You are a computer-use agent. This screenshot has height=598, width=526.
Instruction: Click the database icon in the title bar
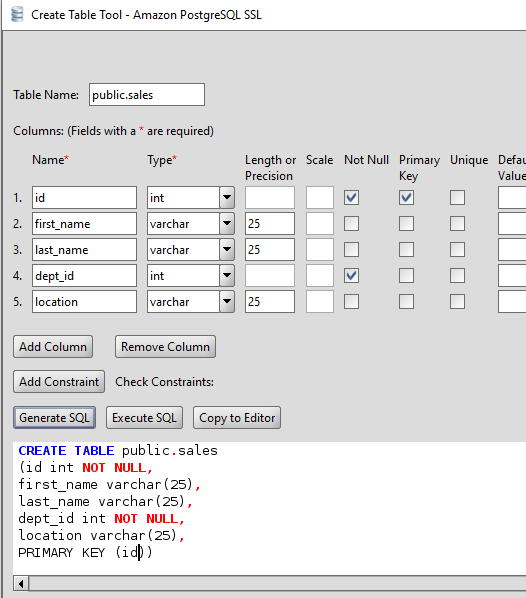(x=17, y=14)
